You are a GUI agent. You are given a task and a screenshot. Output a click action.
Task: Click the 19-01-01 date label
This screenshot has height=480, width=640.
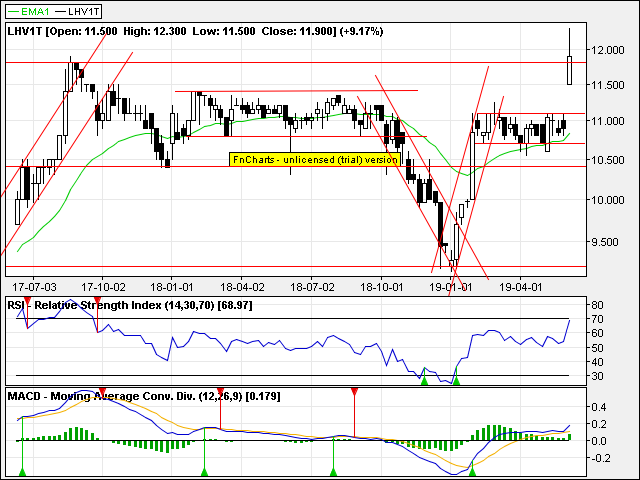tap(451, 287)
